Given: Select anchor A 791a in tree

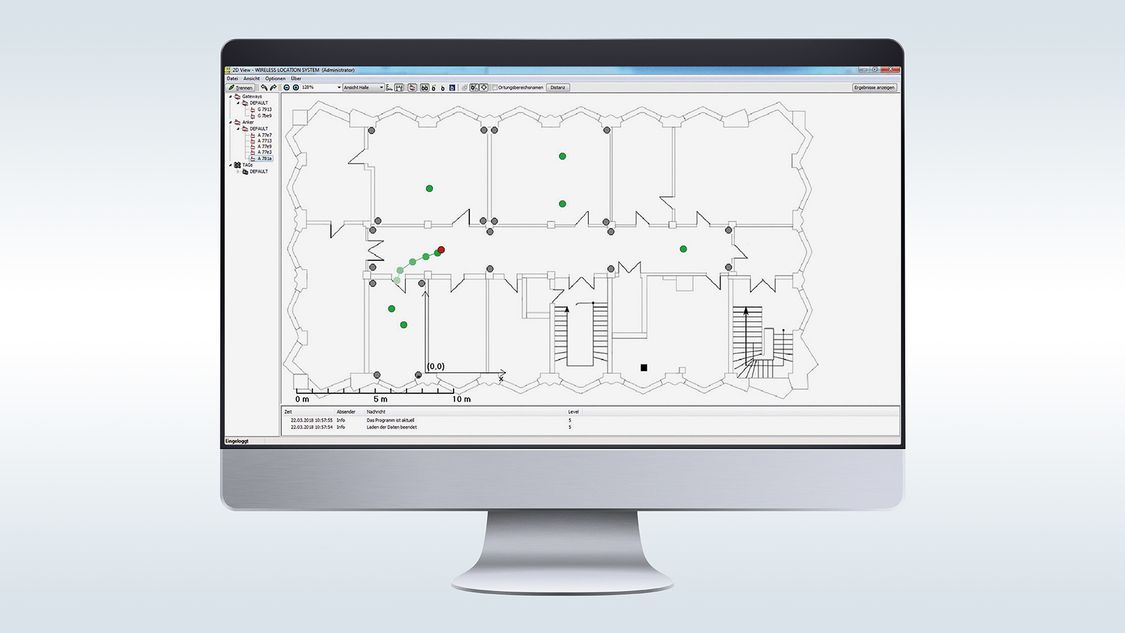Looking at the screenshot, I should (x=265, y=158).
